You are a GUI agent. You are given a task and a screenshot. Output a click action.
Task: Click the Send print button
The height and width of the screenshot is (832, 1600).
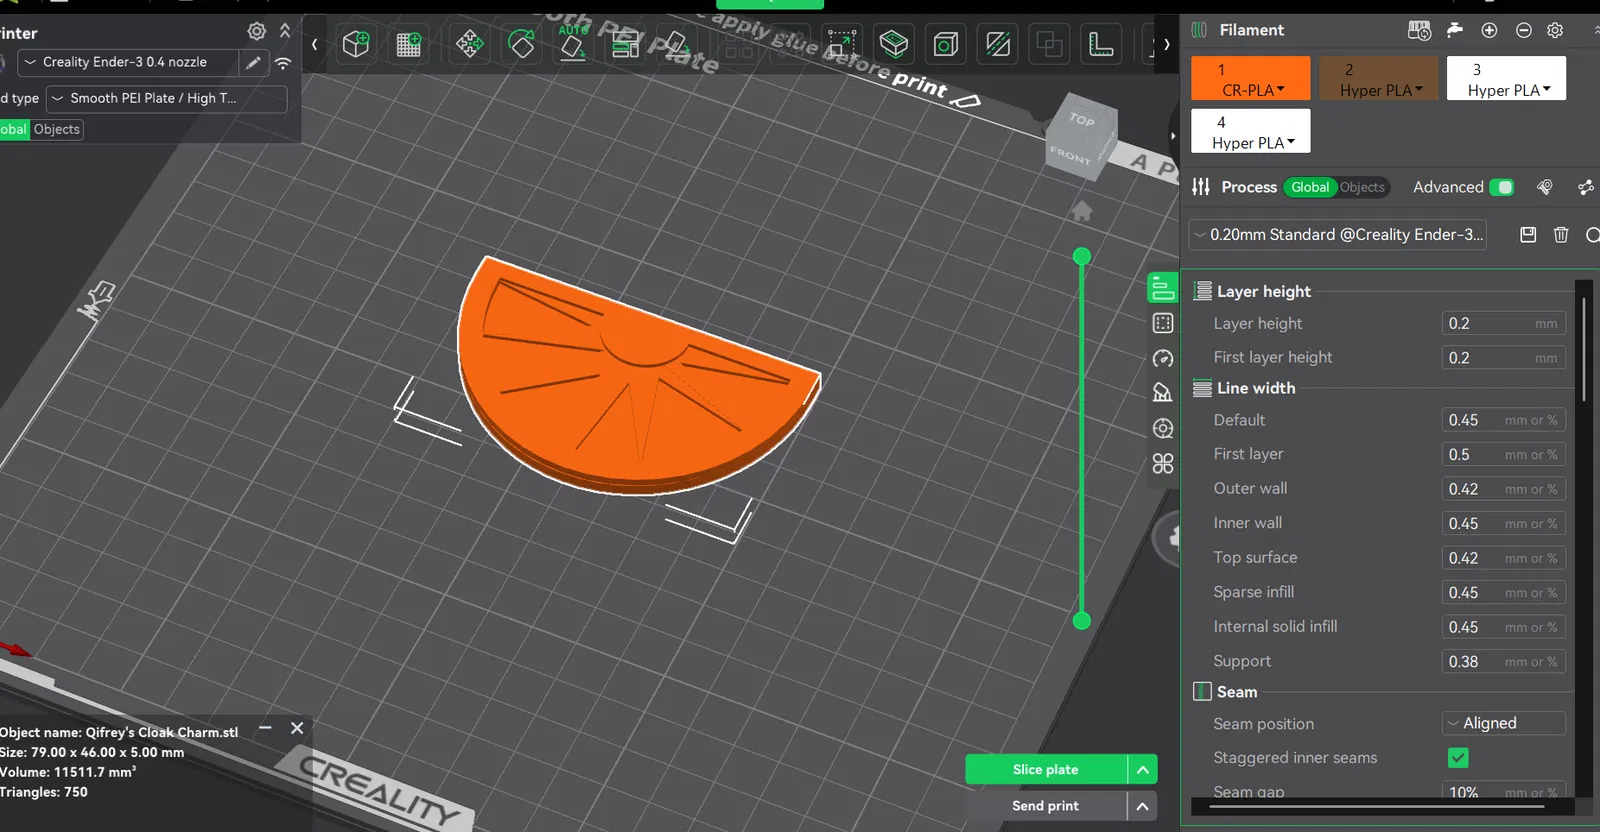pyautogui.click(x=1046, y=806)
